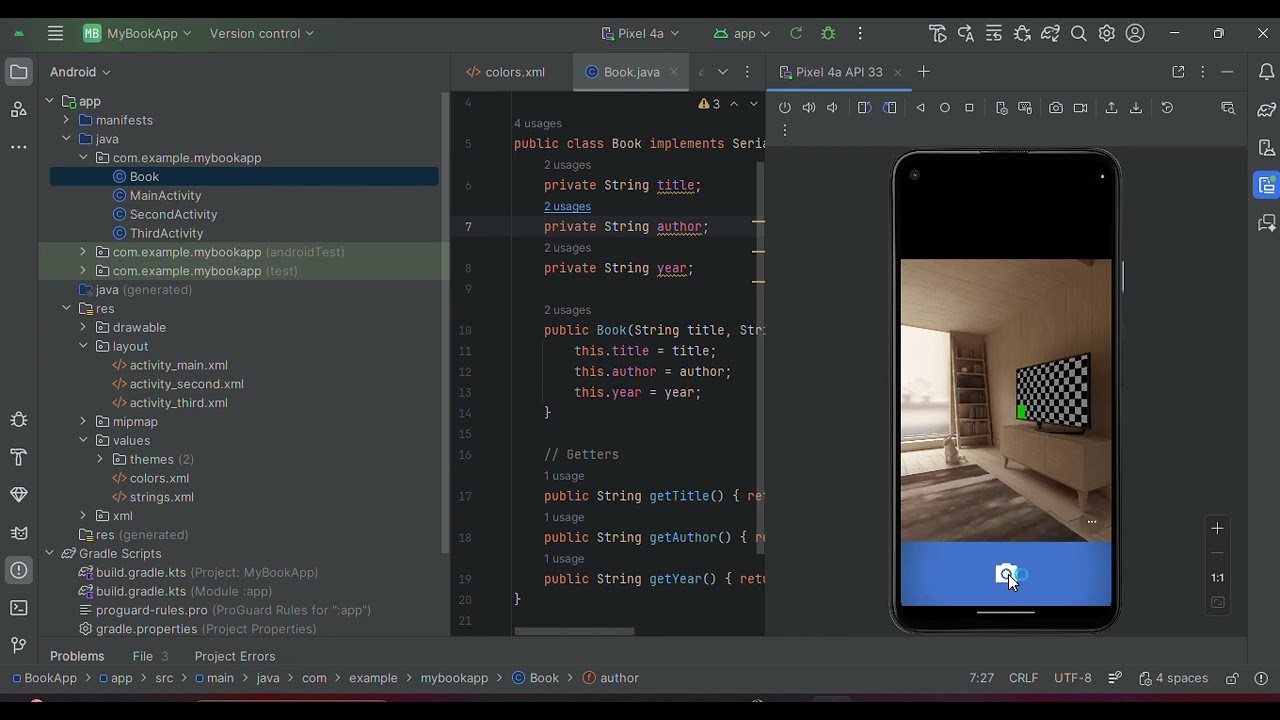Open the Project Errors tab
Viewport: 1280px width, 720px height.
point(235,656)
